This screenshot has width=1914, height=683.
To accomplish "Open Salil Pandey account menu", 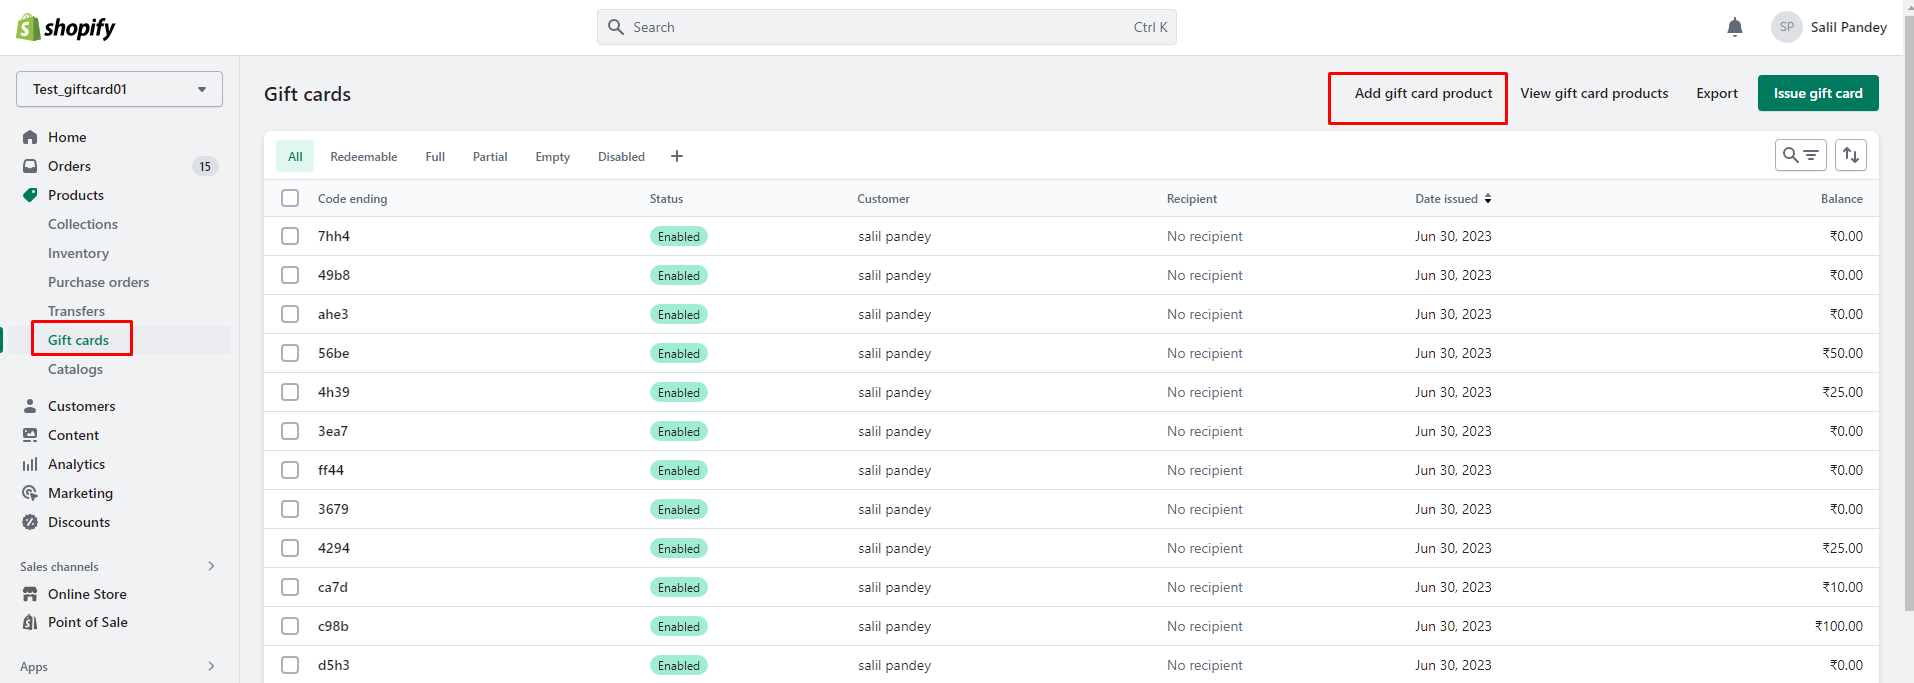I will [1829, 27].
